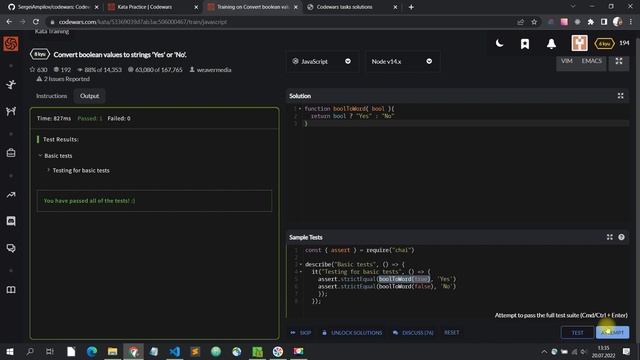Screen dimensions: 640x360
Task: Click the 'You have passed all of the tests!' message
Action: coord(89,201)
